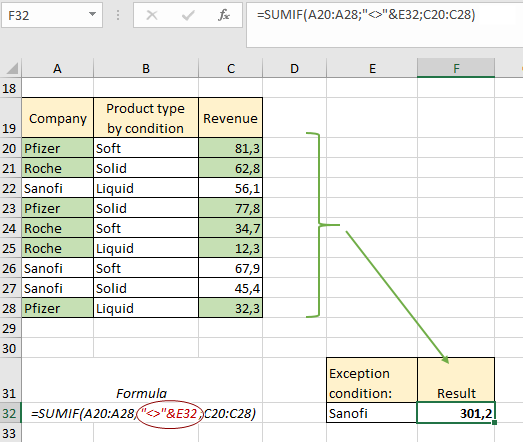The image size is (523, 442).
Task: Click the formula bar expand dots handle
Action: (x=118, y=15)
